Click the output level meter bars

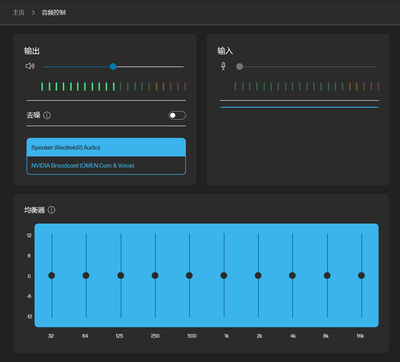click(113, 87)
